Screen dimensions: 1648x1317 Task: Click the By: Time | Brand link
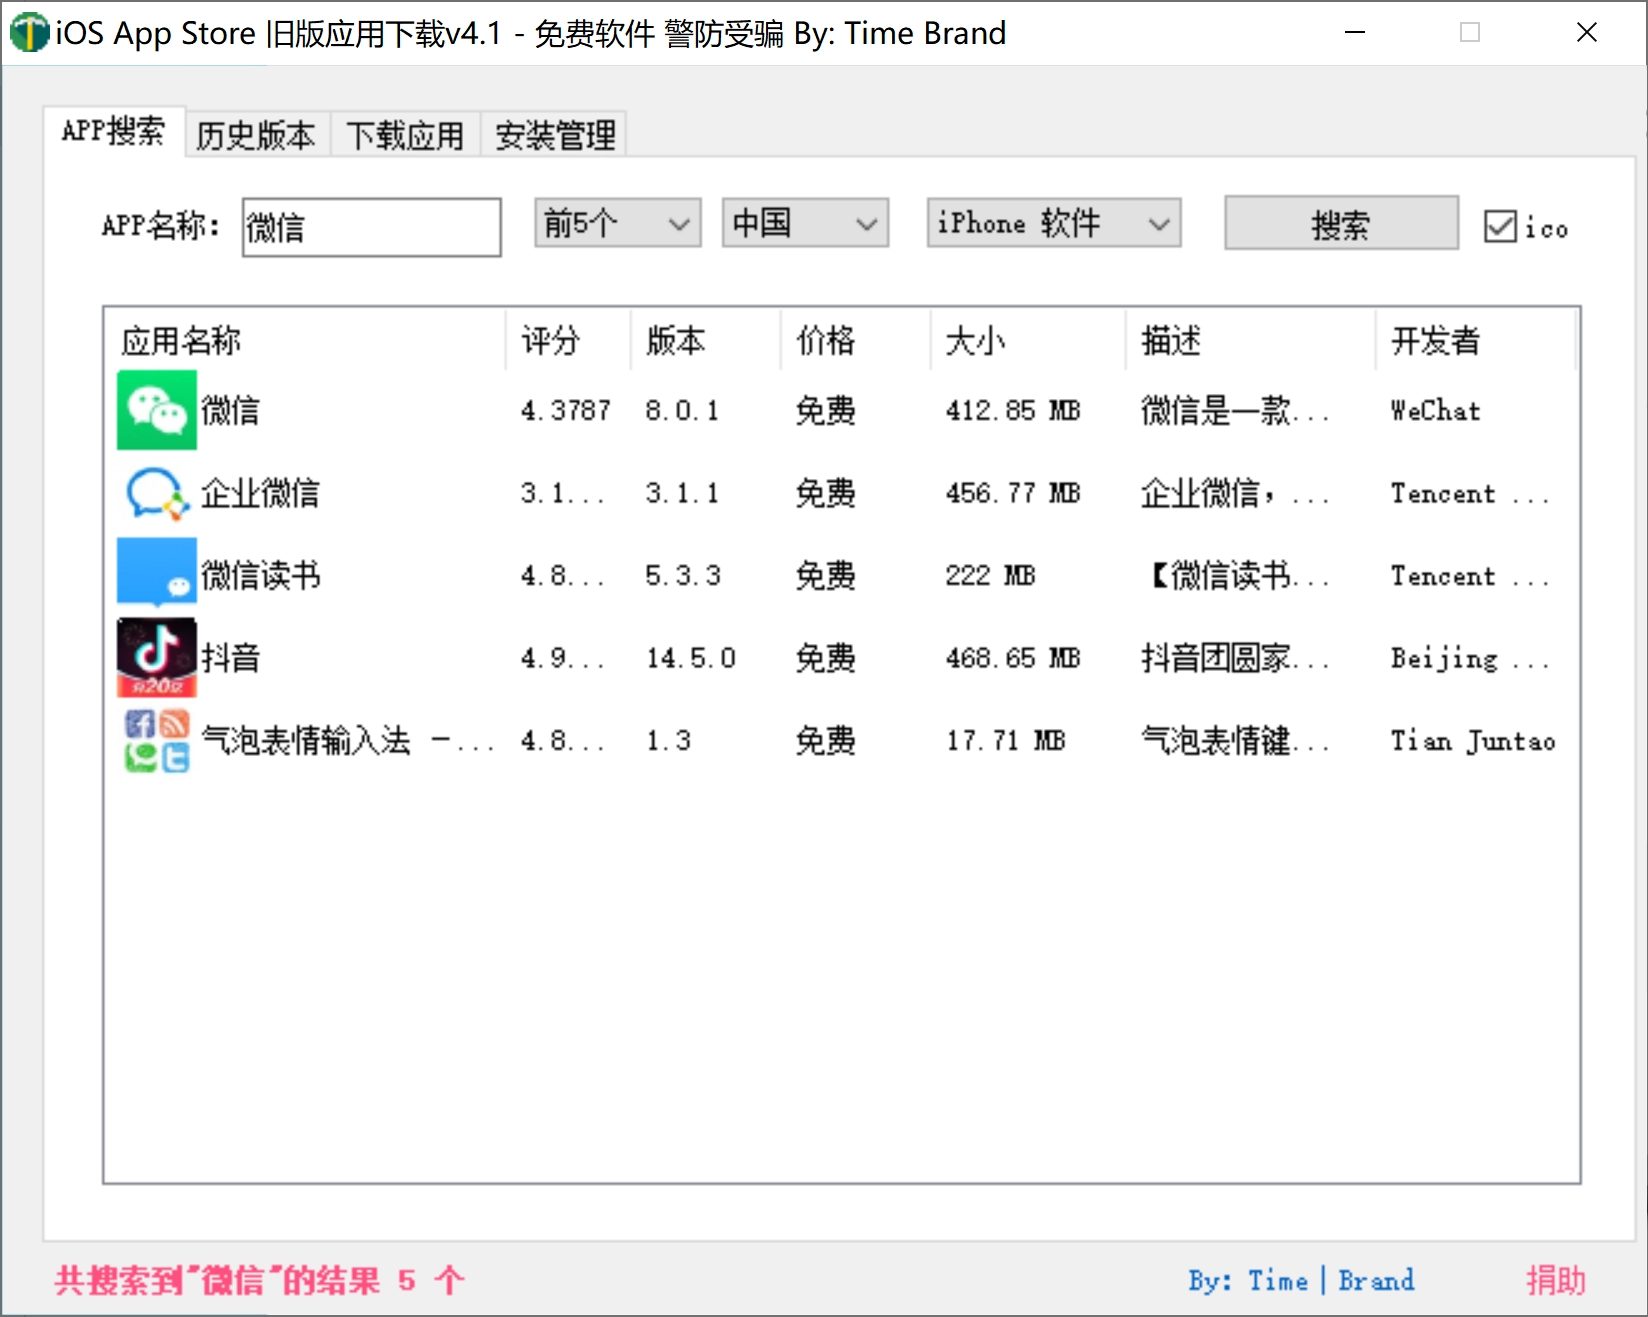pos(1301,1280)
